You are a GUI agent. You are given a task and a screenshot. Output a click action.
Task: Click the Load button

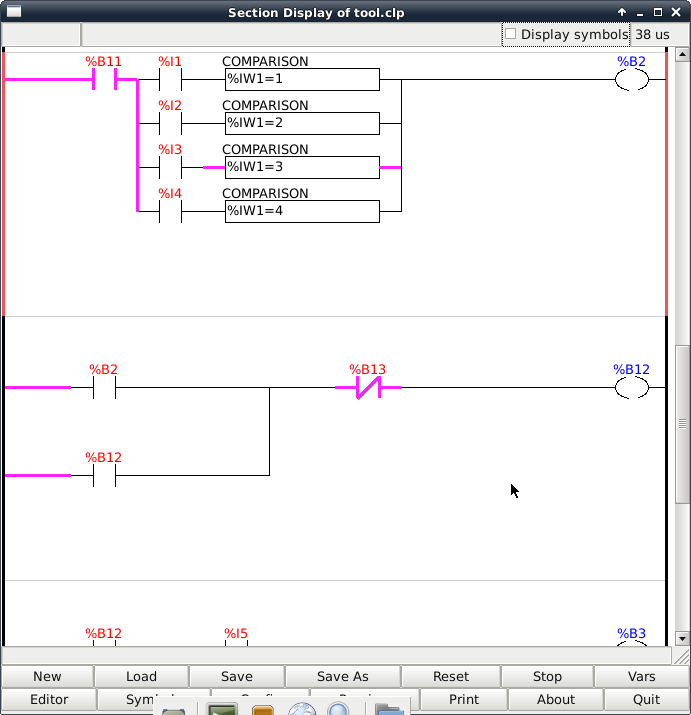[141, 676]
